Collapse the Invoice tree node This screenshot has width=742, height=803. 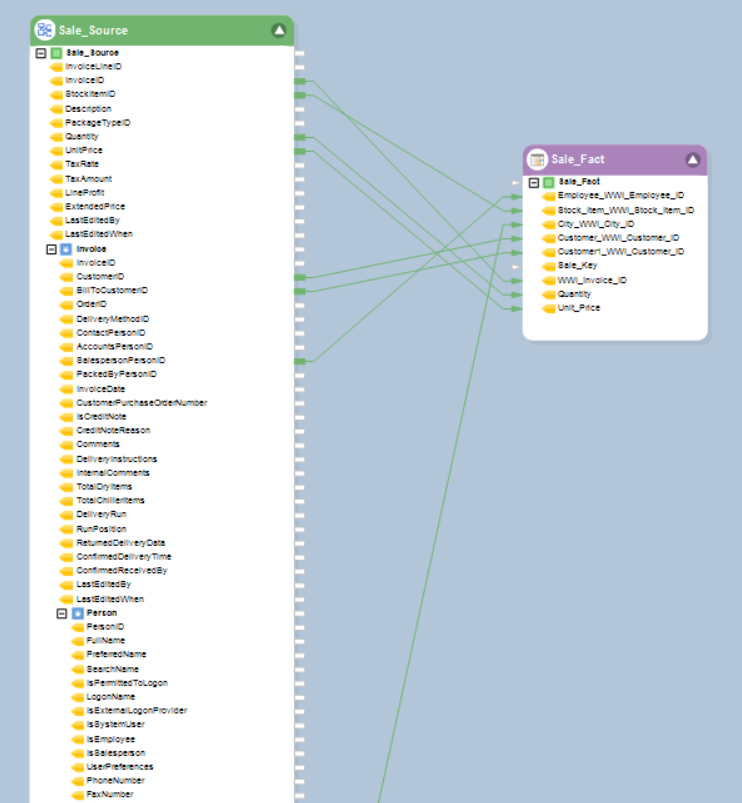pyautogui.click(x=52, y=249)
